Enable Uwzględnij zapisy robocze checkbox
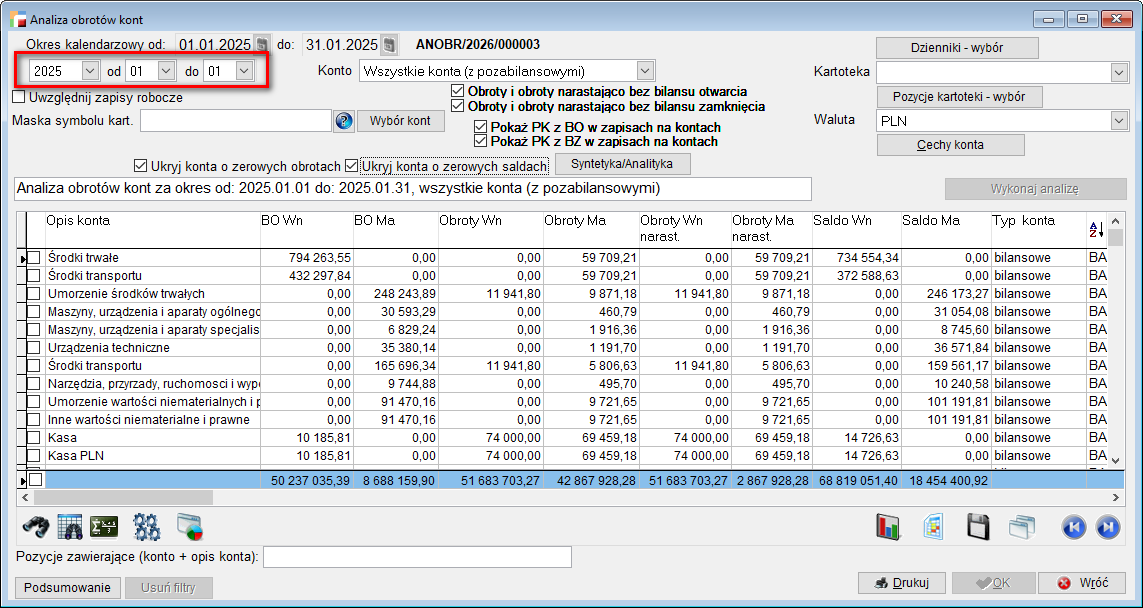This screenshot has width=1143, height=608. click(x=19, y=97)
